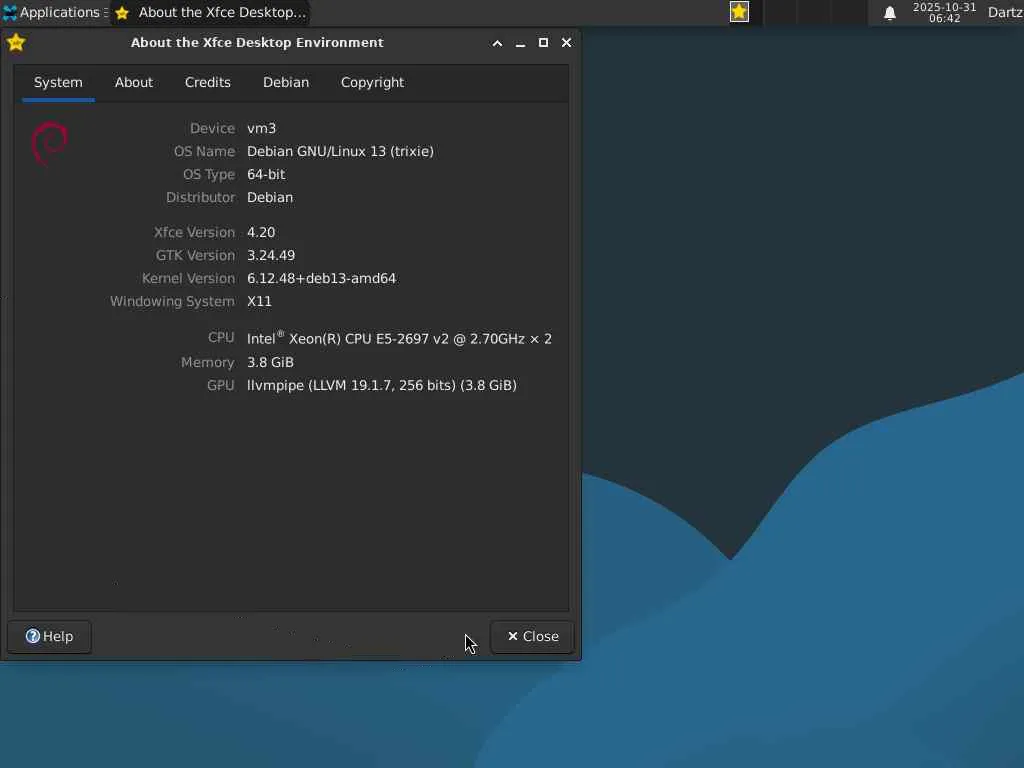
Task: Click the Xfce mouse logo in panel
Action: click(x=10, y=12)
